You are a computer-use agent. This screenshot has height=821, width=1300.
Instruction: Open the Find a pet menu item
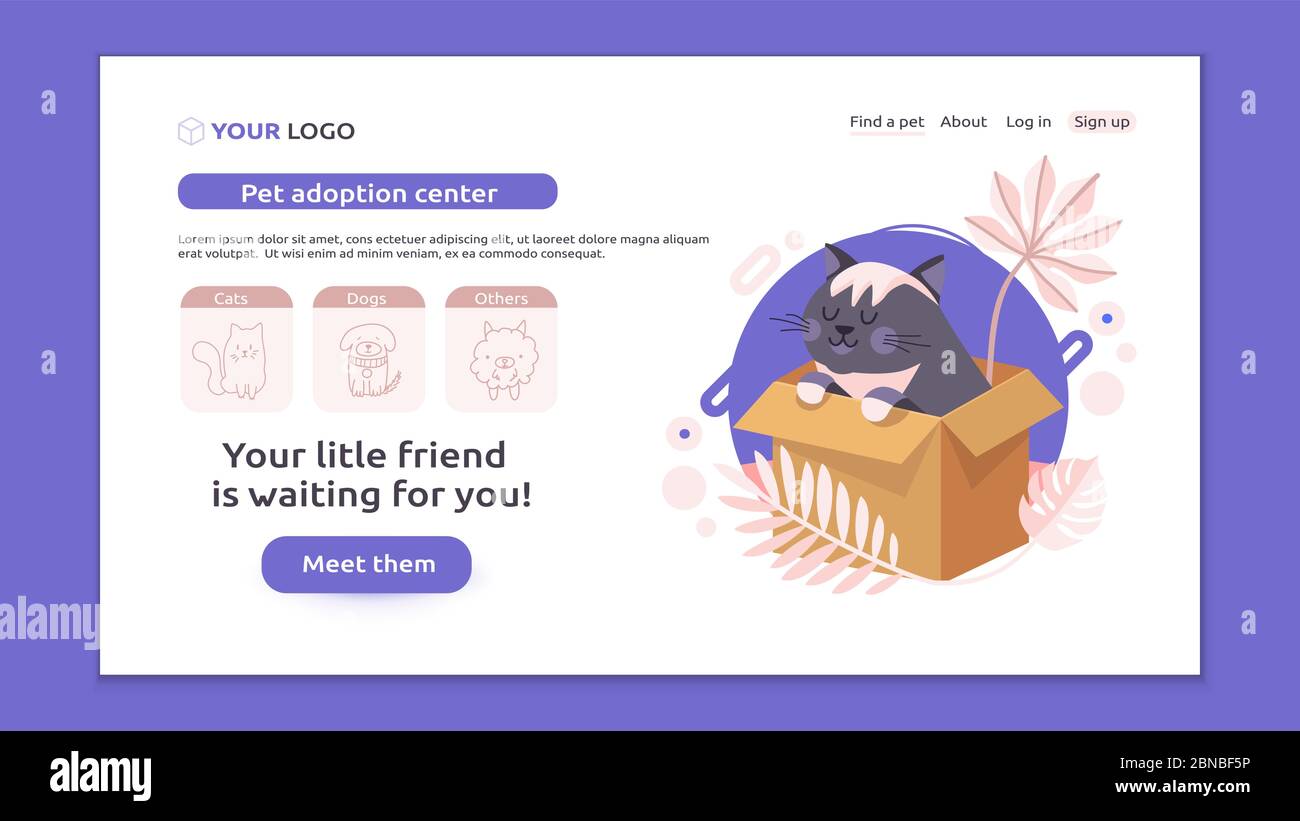[x=887, y=122]
